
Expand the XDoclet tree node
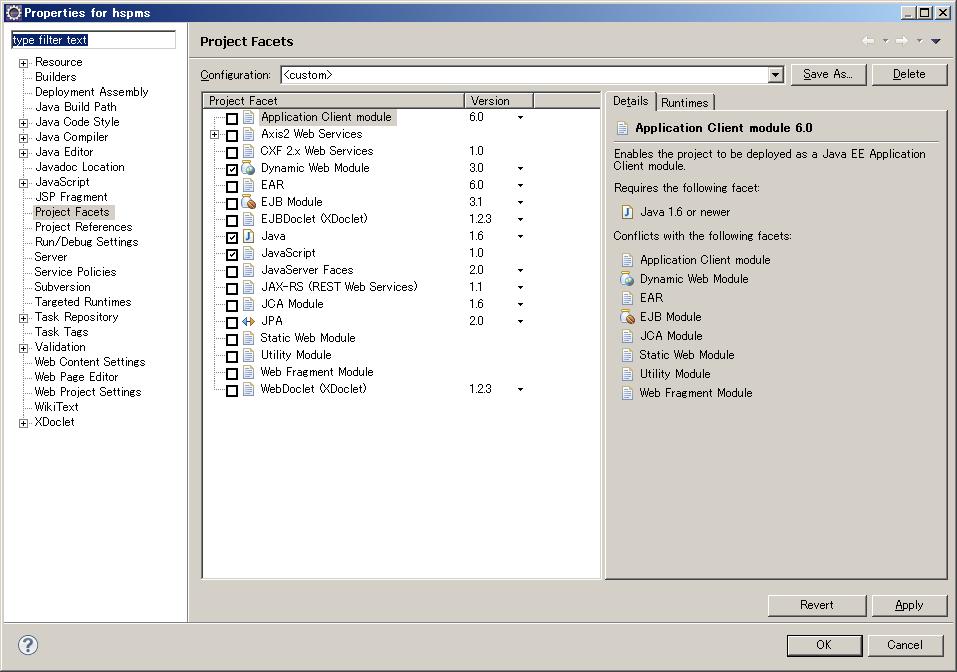pos(23,423)
